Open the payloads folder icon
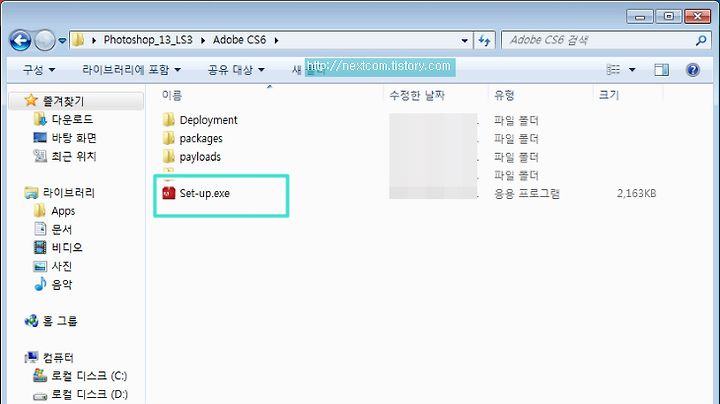 (x=169, y=157)
